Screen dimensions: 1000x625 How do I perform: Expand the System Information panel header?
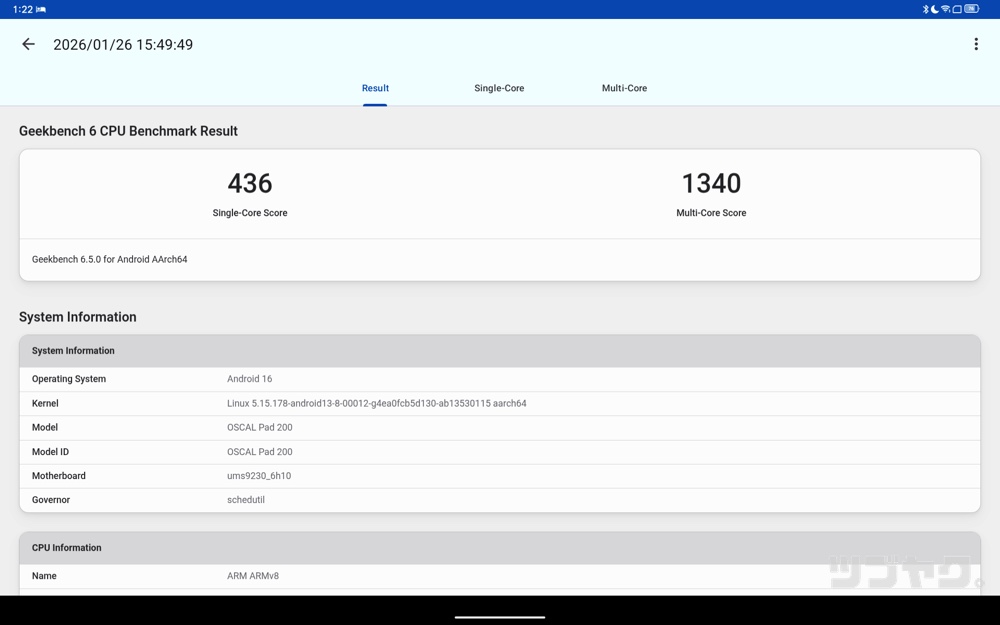(500, 350)
